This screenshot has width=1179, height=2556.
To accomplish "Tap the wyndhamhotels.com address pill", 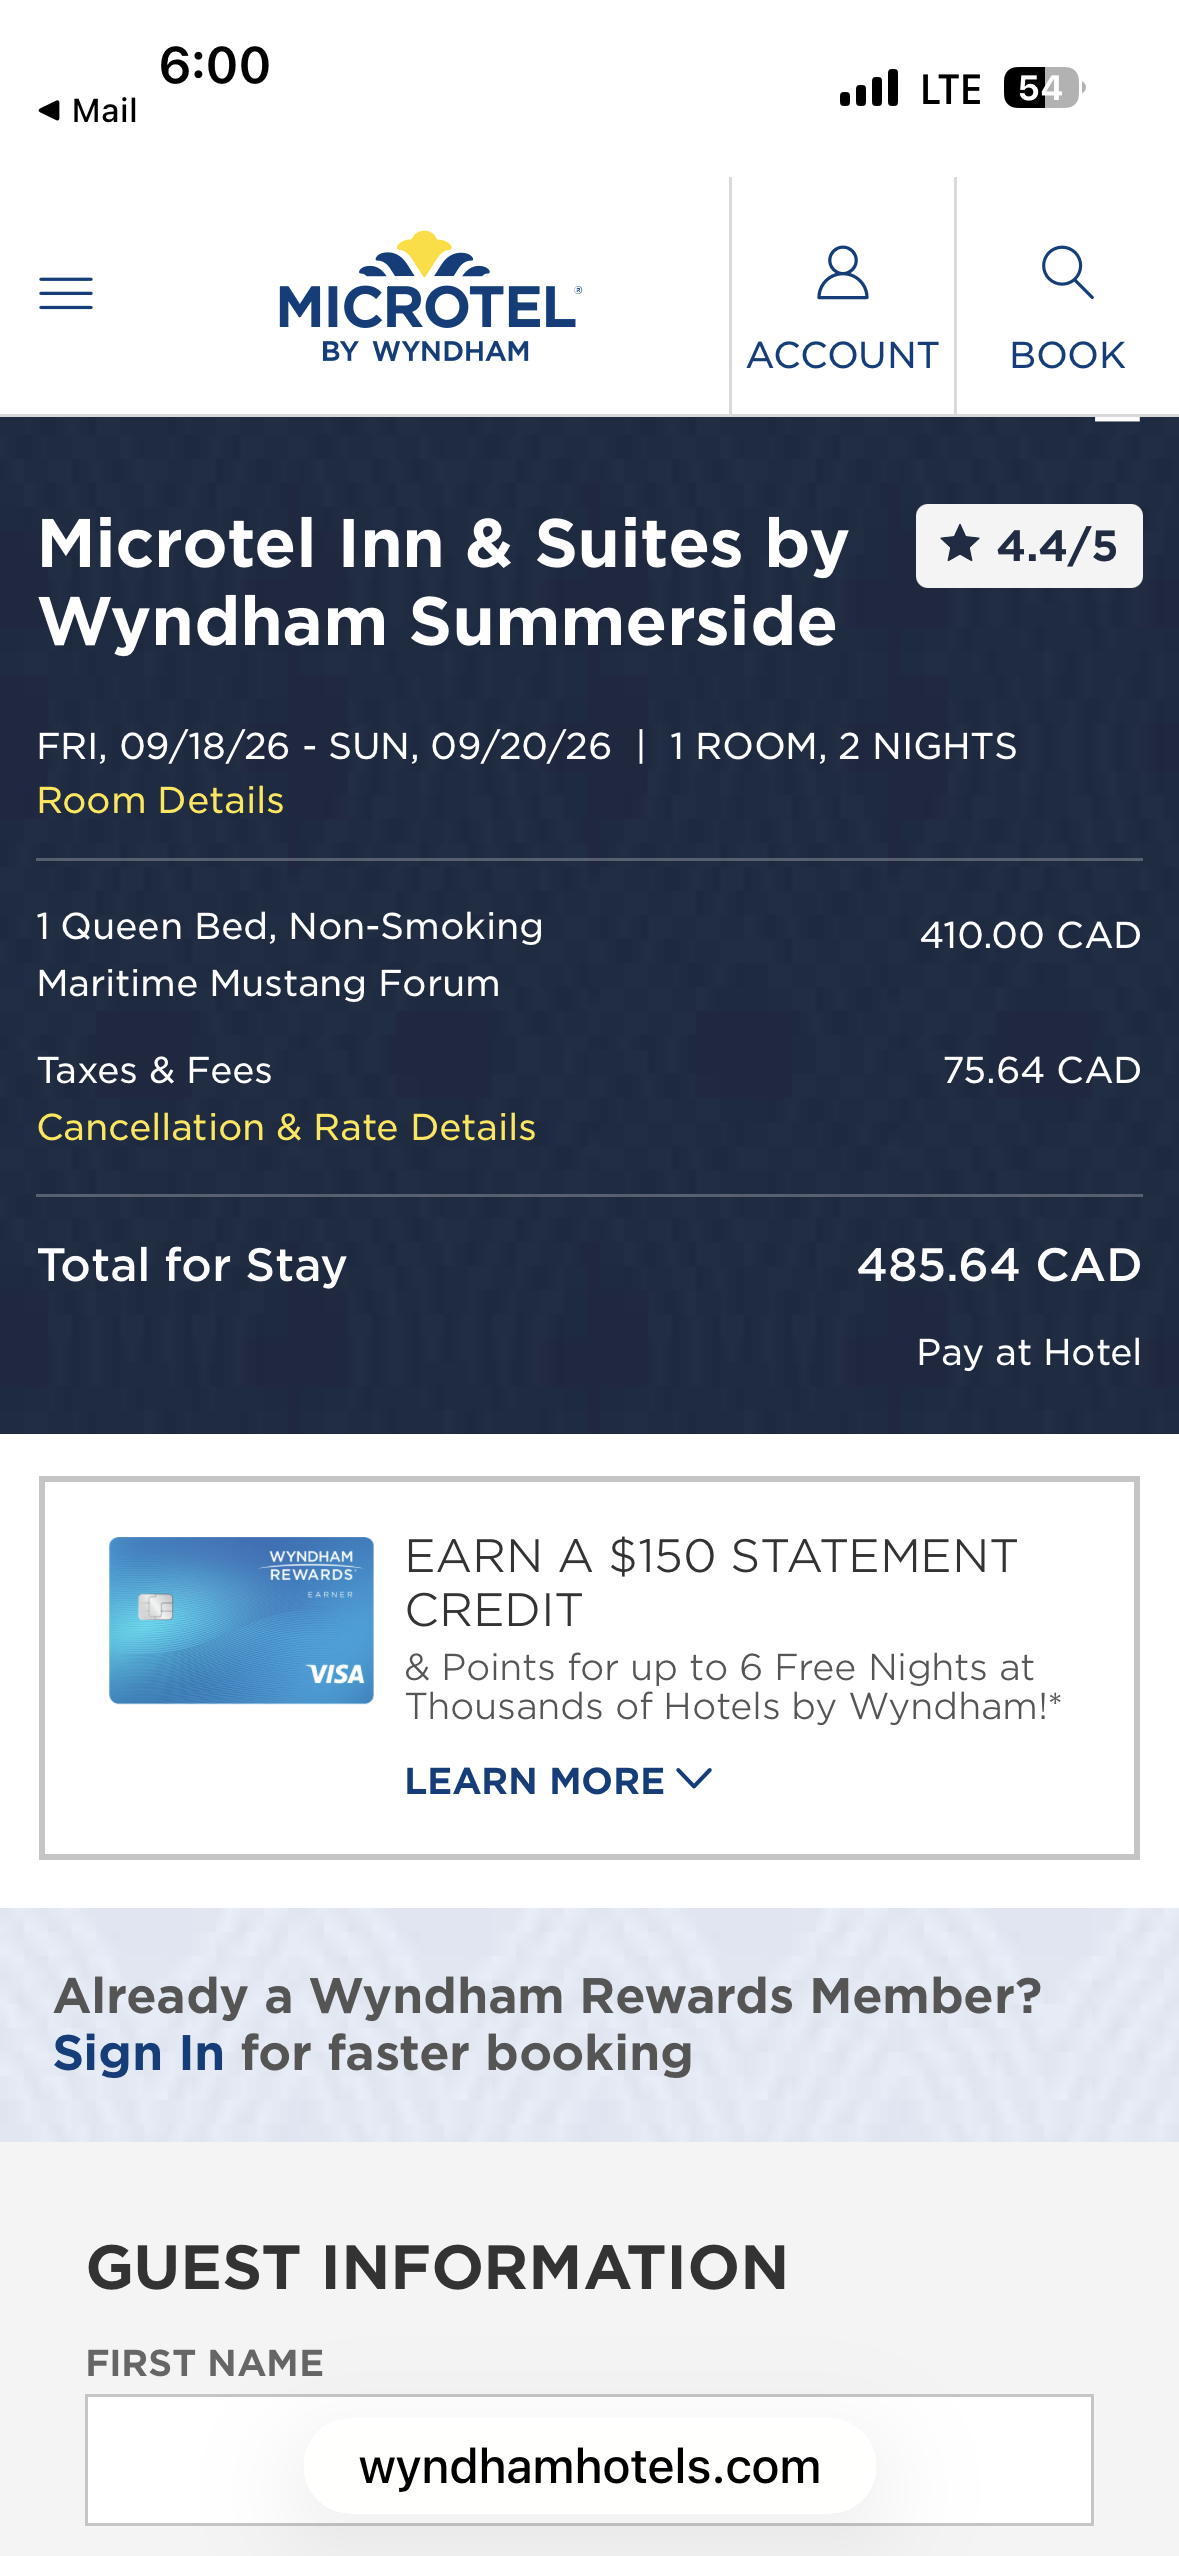I will (589, 2466).
